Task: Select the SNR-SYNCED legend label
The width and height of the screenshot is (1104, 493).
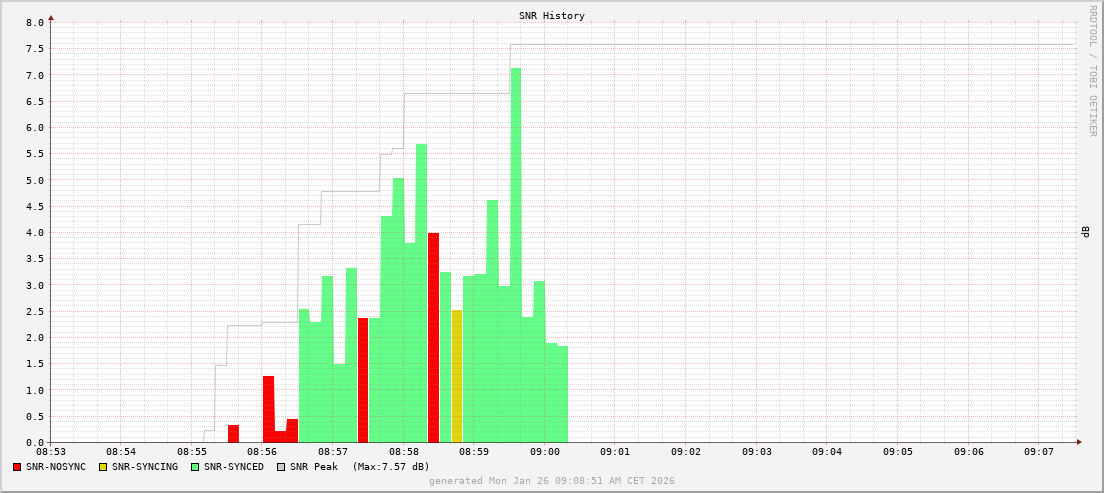Action: point(234,467)
